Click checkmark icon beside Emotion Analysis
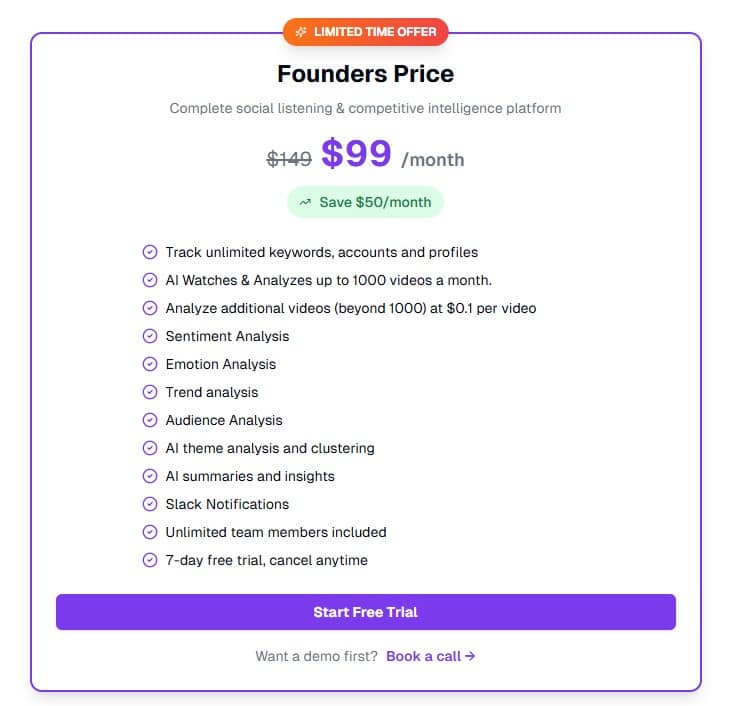736x706 pixels. pyautogui.click(x=150, y=364)
